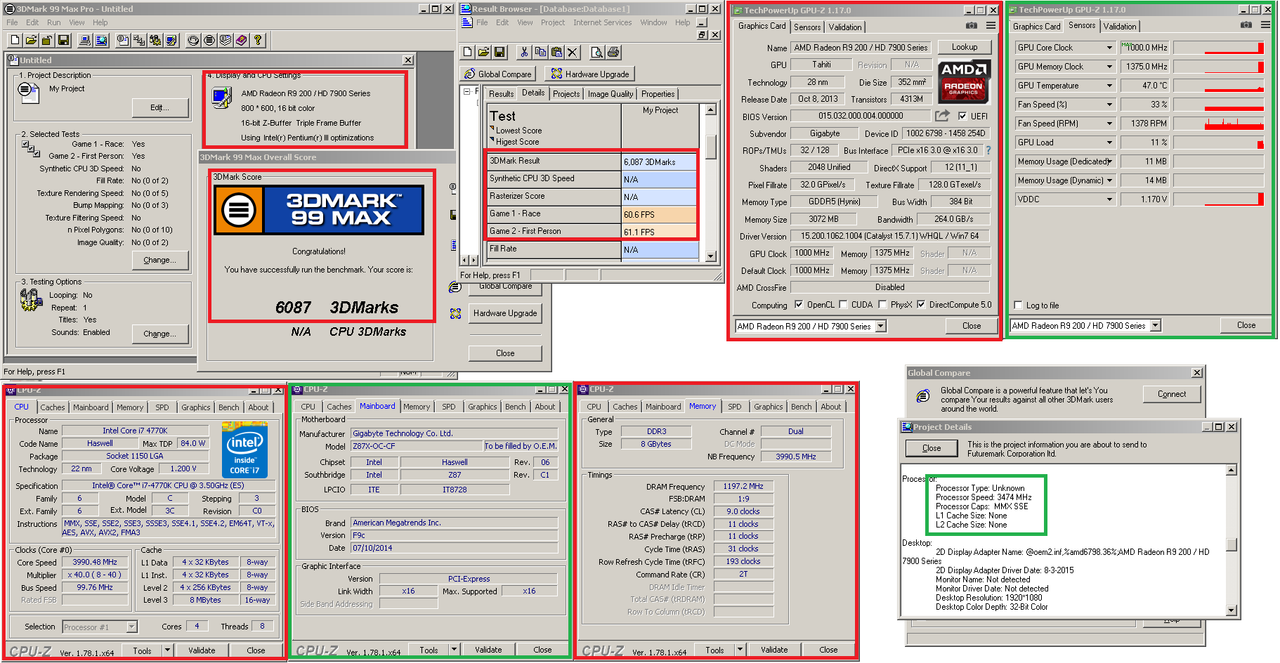
Task: Click the X Delete icon in Result Browser toolbar
Action: pyautogui.click(x=573, y=52)
